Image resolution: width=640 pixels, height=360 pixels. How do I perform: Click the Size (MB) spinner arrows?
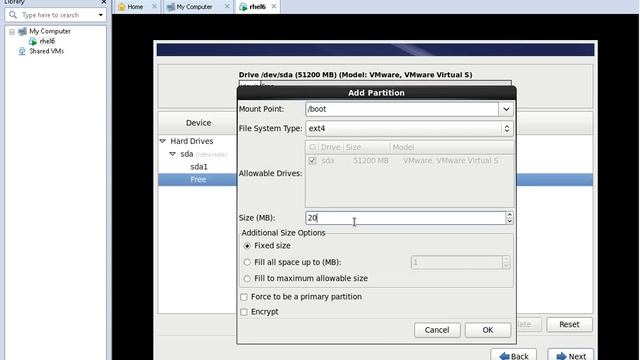click(x=509, y=218)
